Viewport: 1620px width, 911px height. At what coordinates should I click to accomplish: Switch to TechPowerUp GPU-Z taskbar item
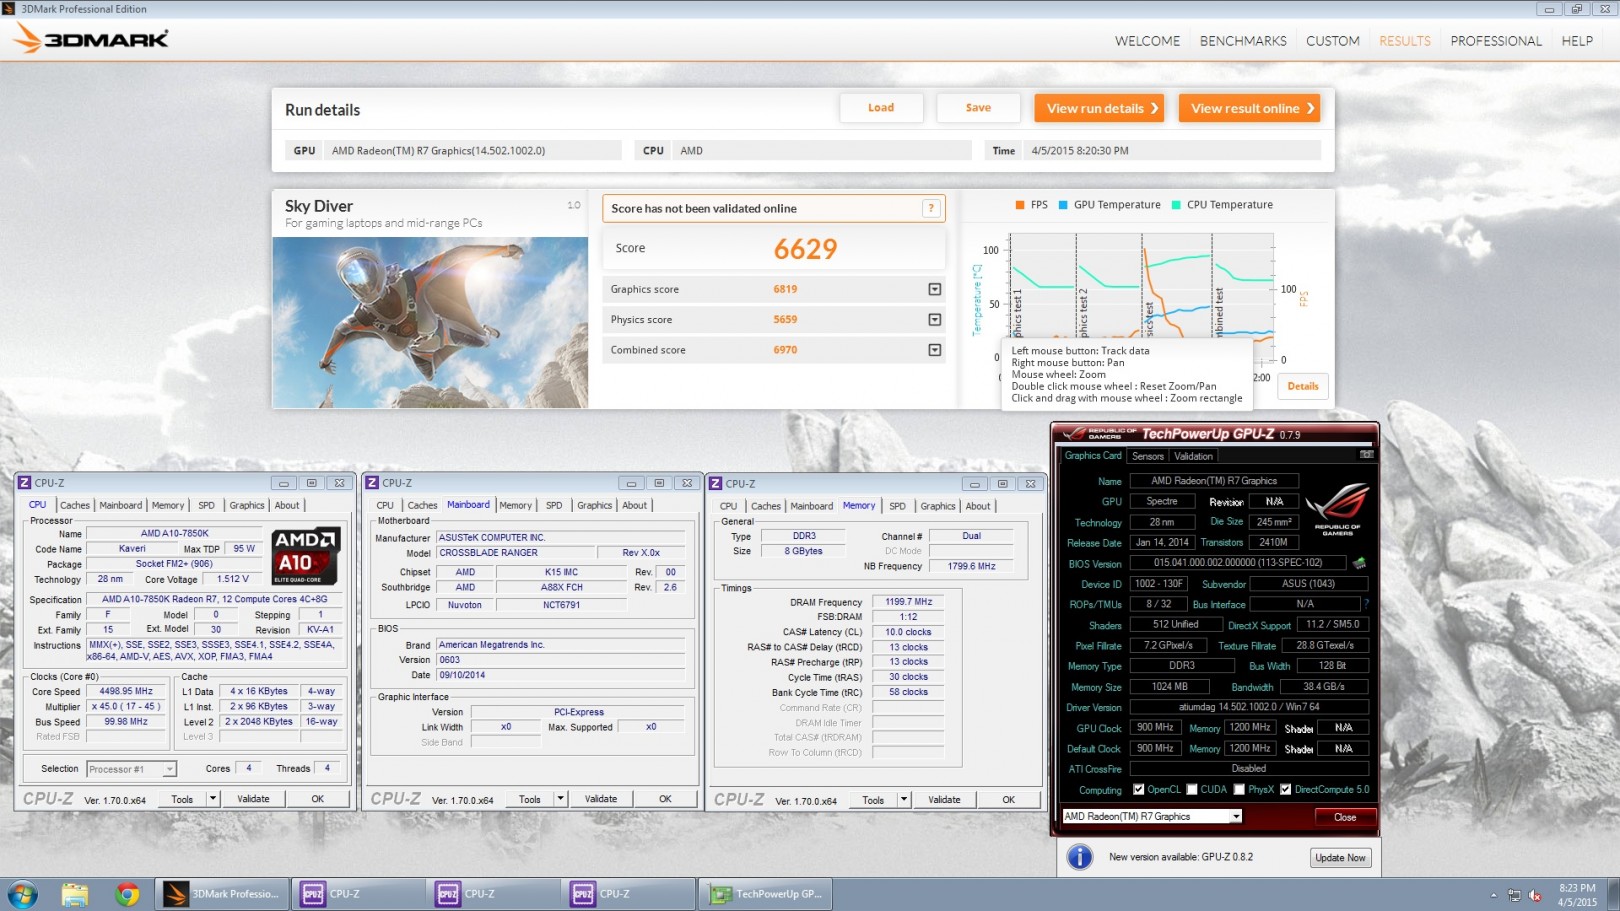pyautogui.click(x=766, y=894)
